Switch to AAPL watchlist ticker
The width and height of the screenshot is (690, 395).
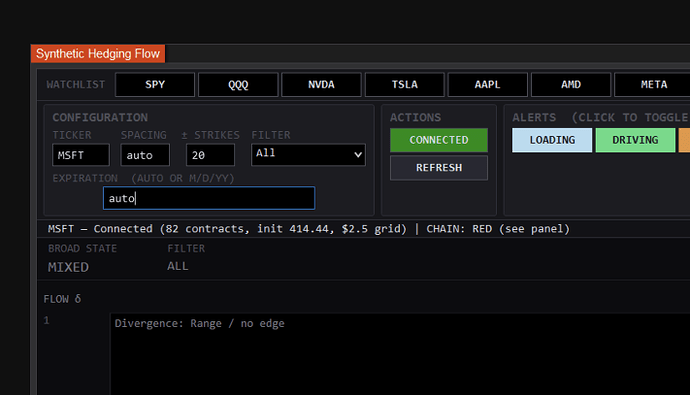click(x=488, y=84)
